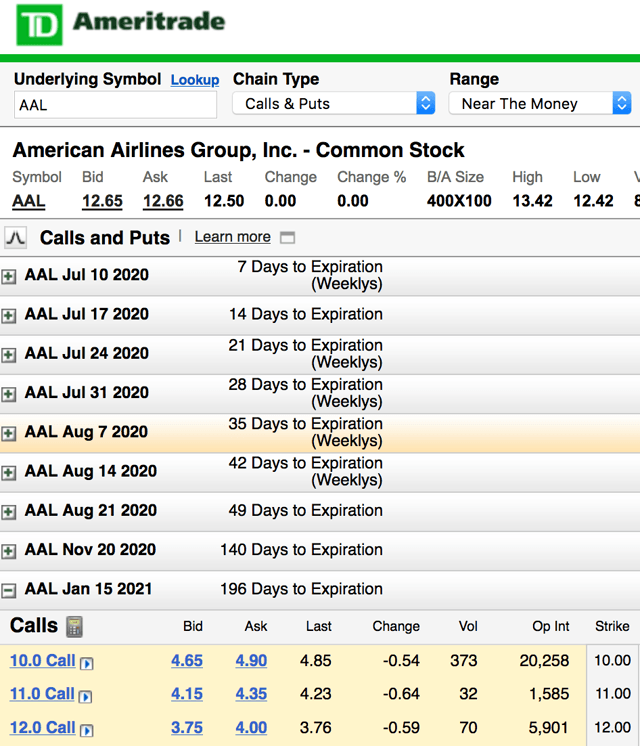Open the calculator icon next to Calls
640x746 pixels.
pos(74,627)
